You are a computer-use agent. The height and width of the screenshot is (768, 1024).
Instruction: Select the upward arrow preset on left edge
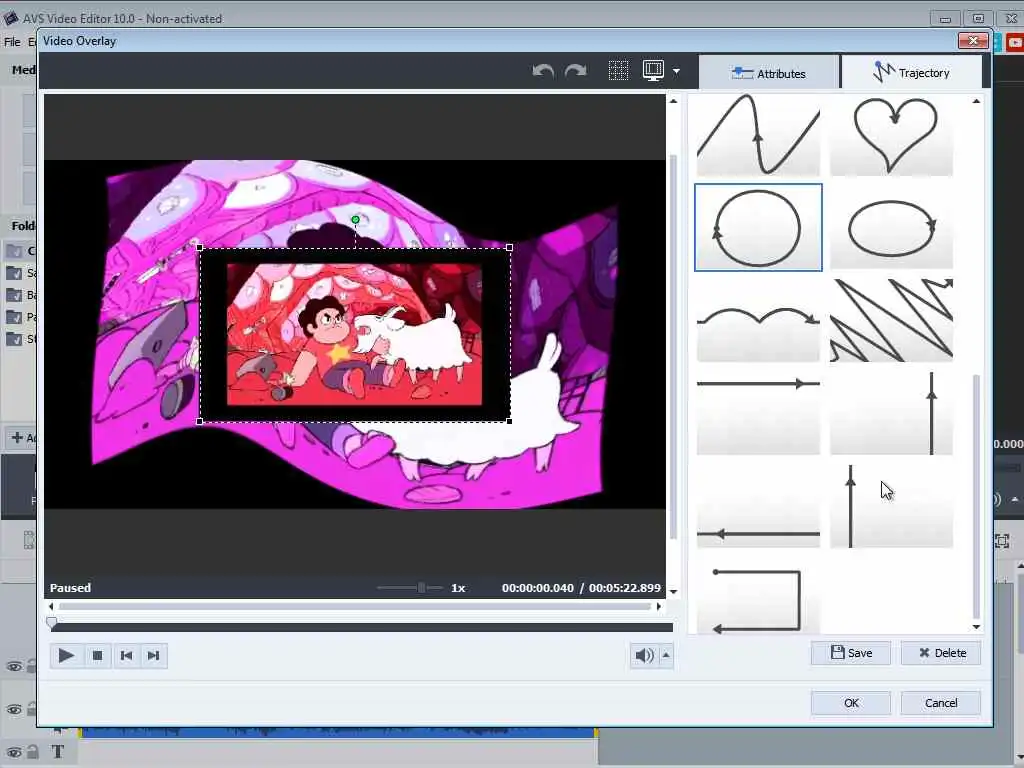891,505
